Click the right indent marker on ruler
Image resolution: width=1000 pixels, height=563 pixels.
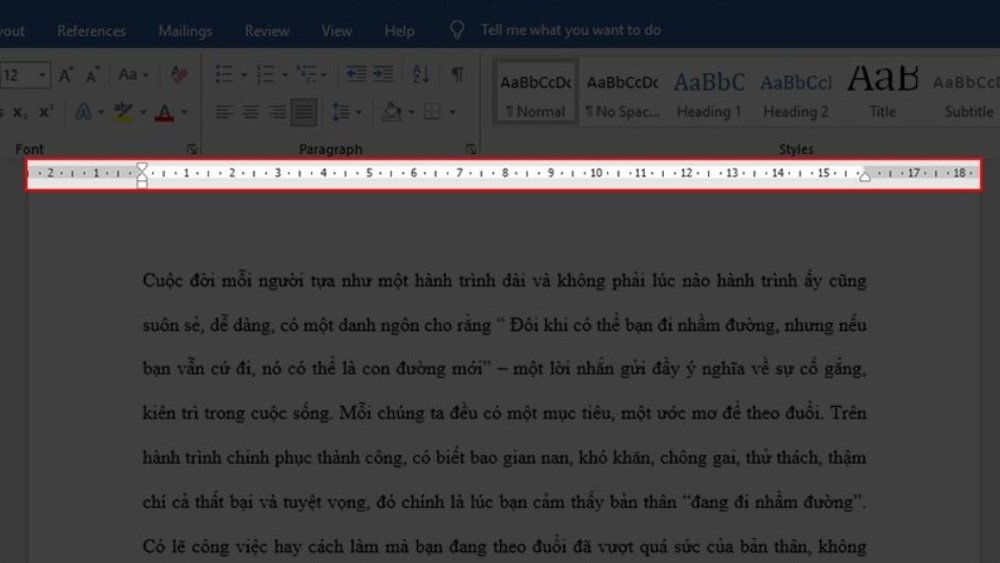tap(865, 175)
